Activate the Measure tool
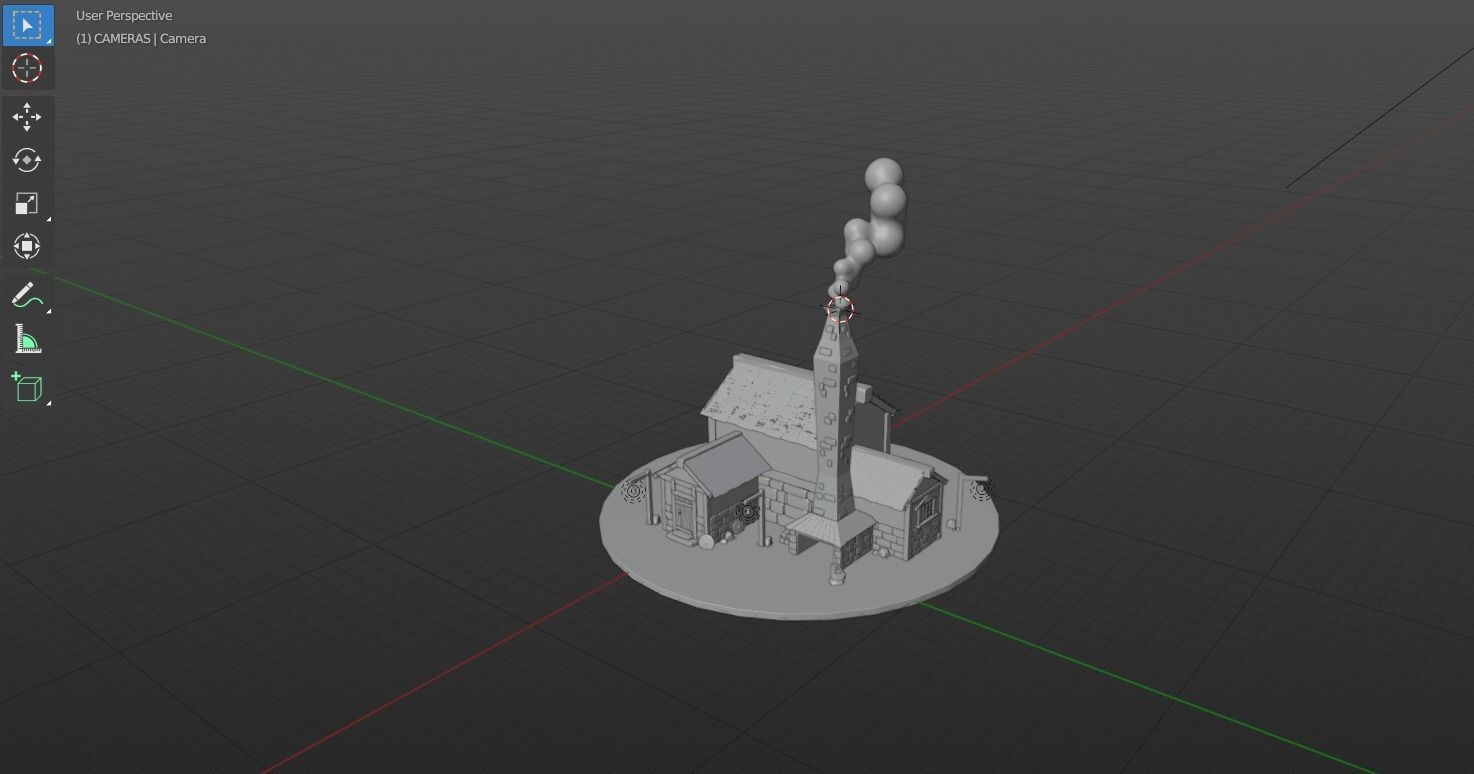Screen dimensions: 1474x774 [27, 340]
